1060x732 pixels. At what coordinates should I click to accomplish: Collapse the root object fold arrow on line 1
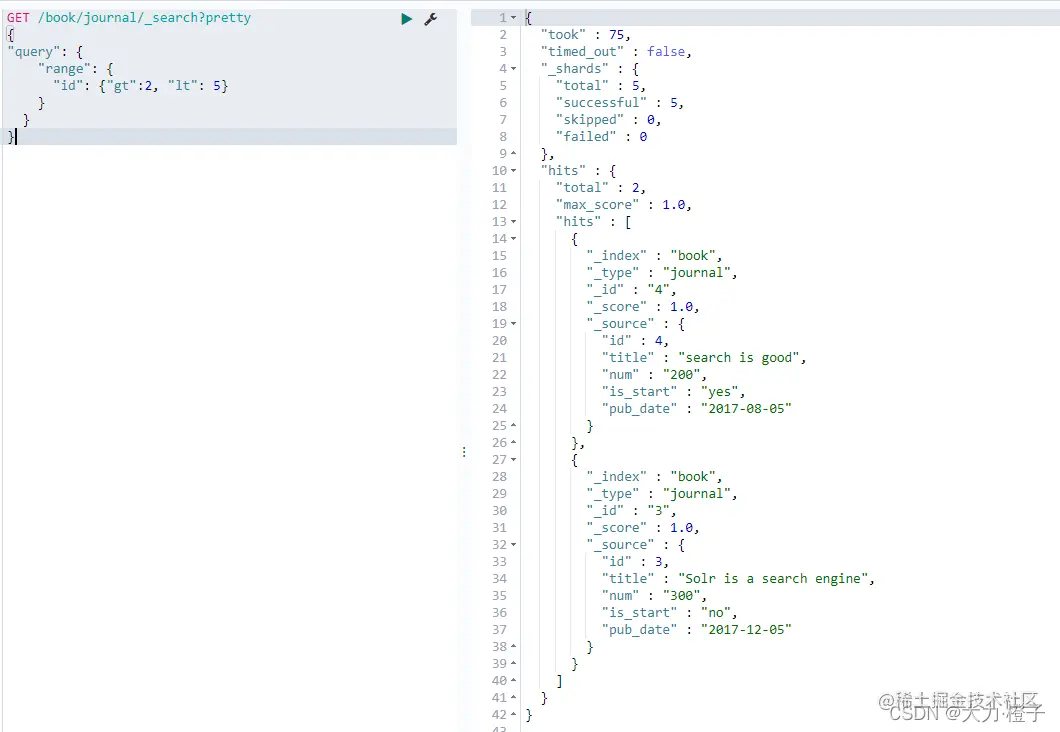pyautogui.click(x=514, y=18)
